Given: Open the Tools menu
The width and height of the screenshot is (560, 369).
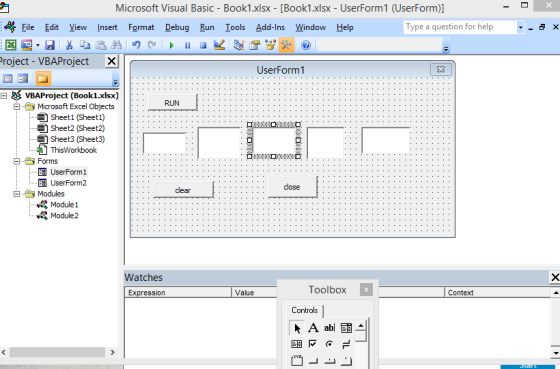Looking at the screenshot, I should pos(235,27).
